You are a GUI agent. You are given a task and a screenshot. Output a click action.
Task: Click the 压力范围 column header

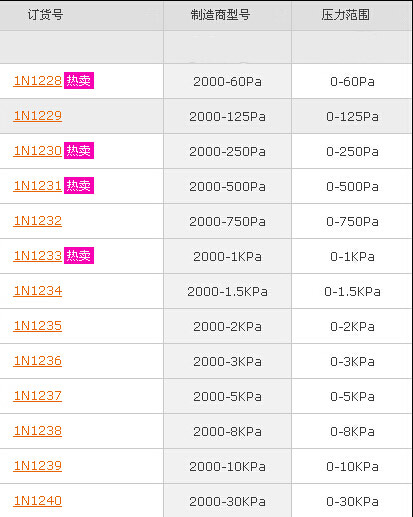tap(345, 15)
